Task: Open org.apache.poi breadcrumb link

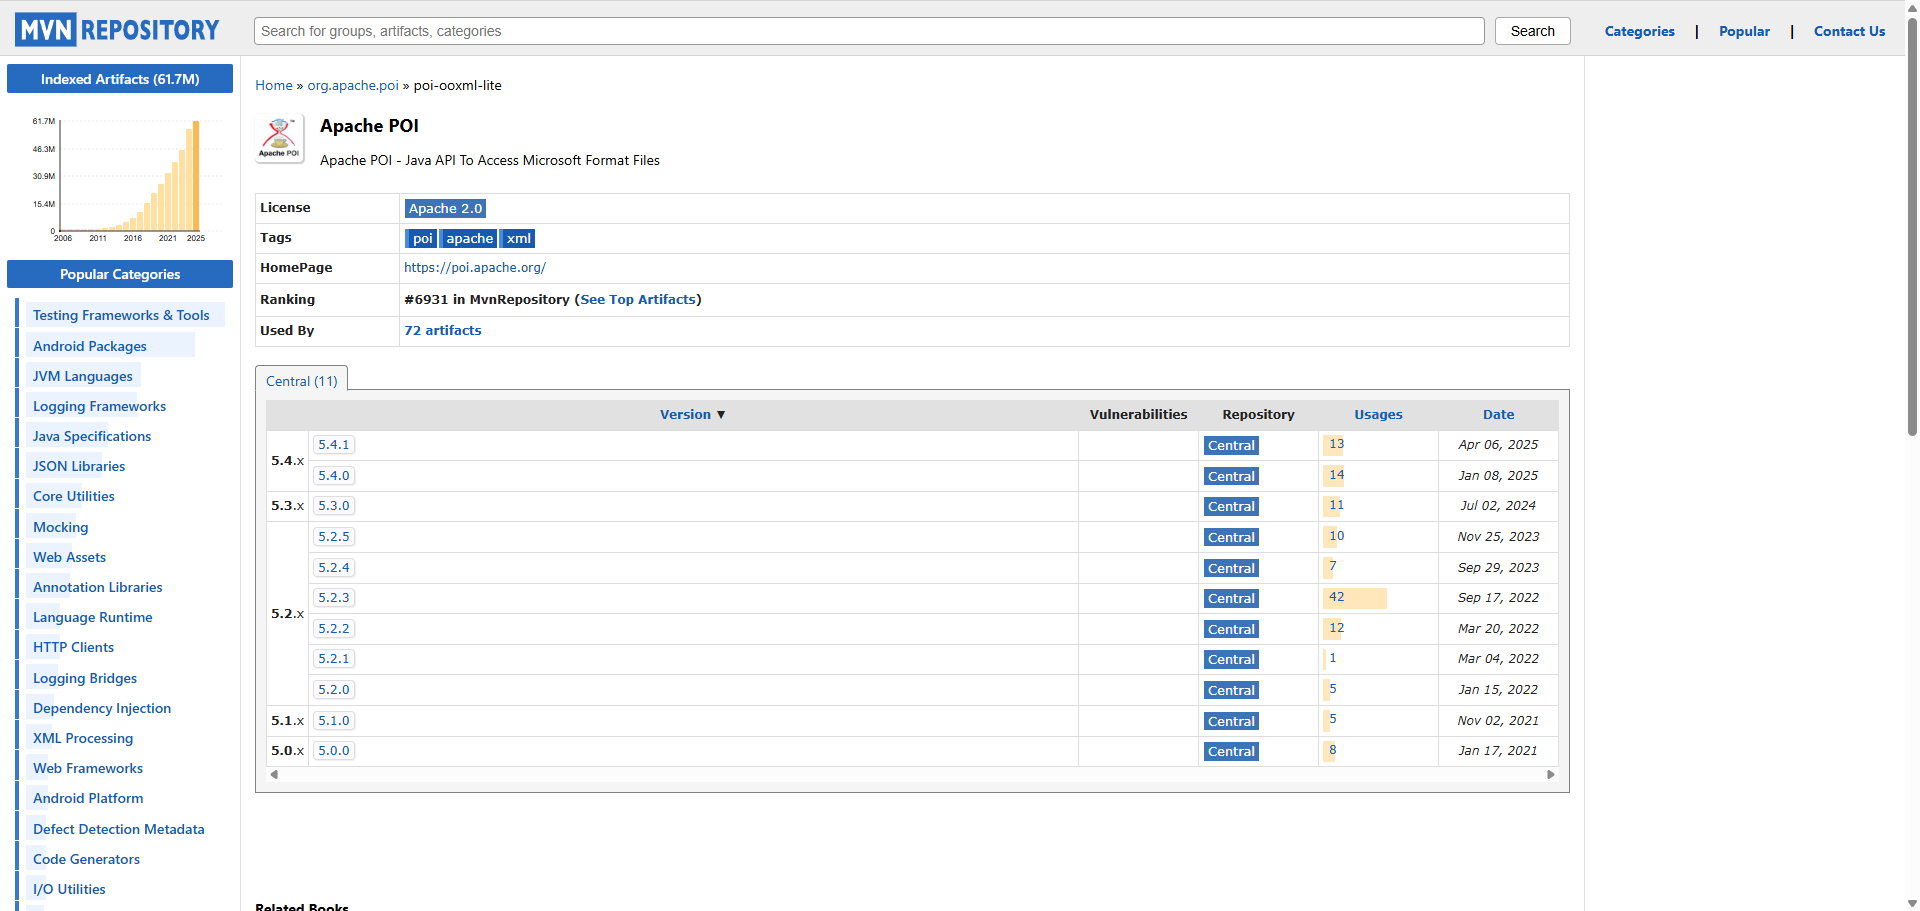Action: pyautogui.click(x=353, y=85)
